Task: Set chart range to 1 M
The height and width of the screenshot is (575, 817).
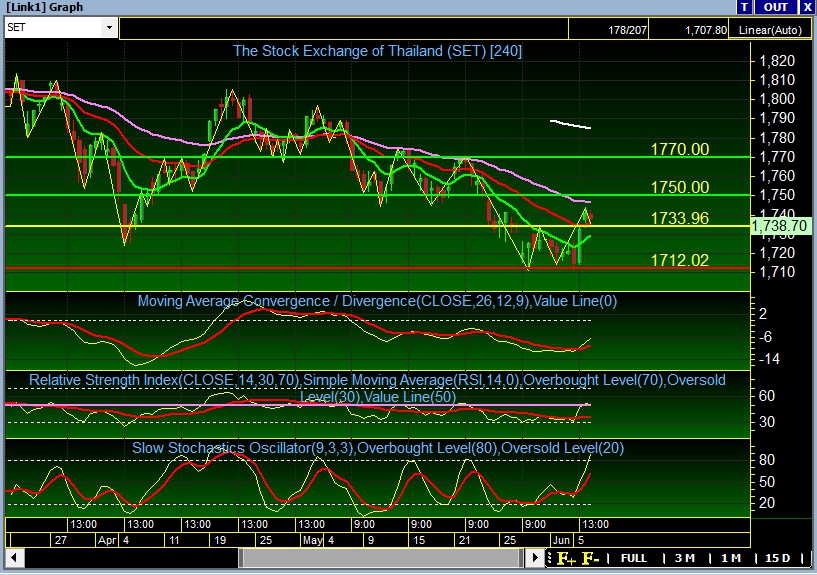Action: [x=731, y=558]
